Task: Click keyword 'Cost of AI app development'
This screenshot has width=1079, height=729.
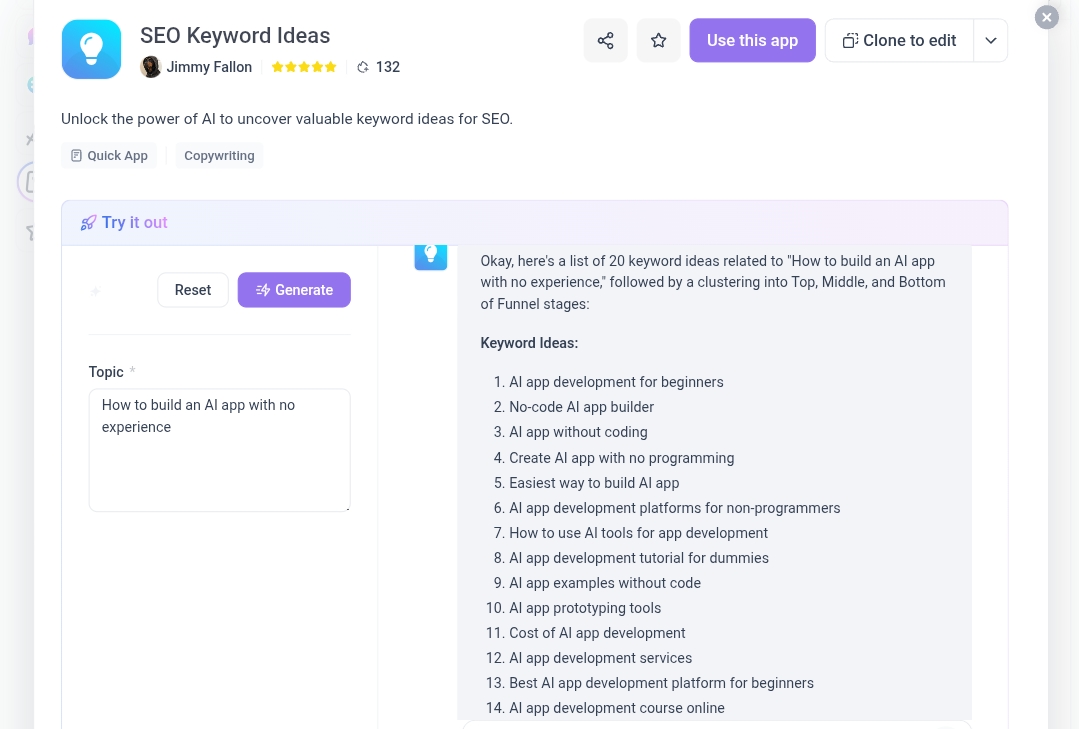Action: [x=597, y=633]
